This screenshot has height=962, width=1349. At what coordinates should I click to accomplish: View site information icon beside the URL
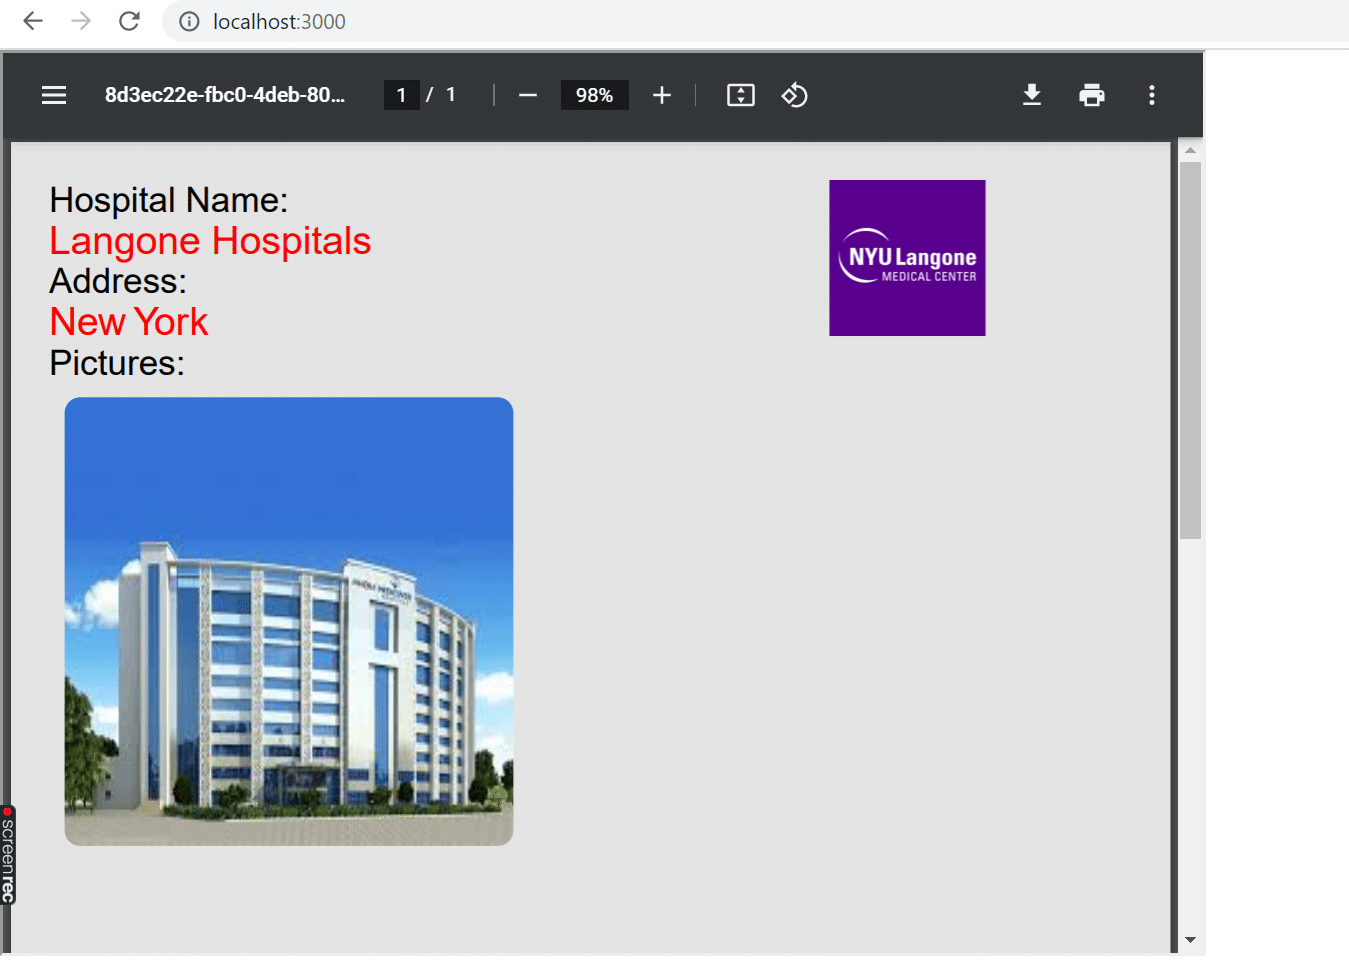coord(189,21)
